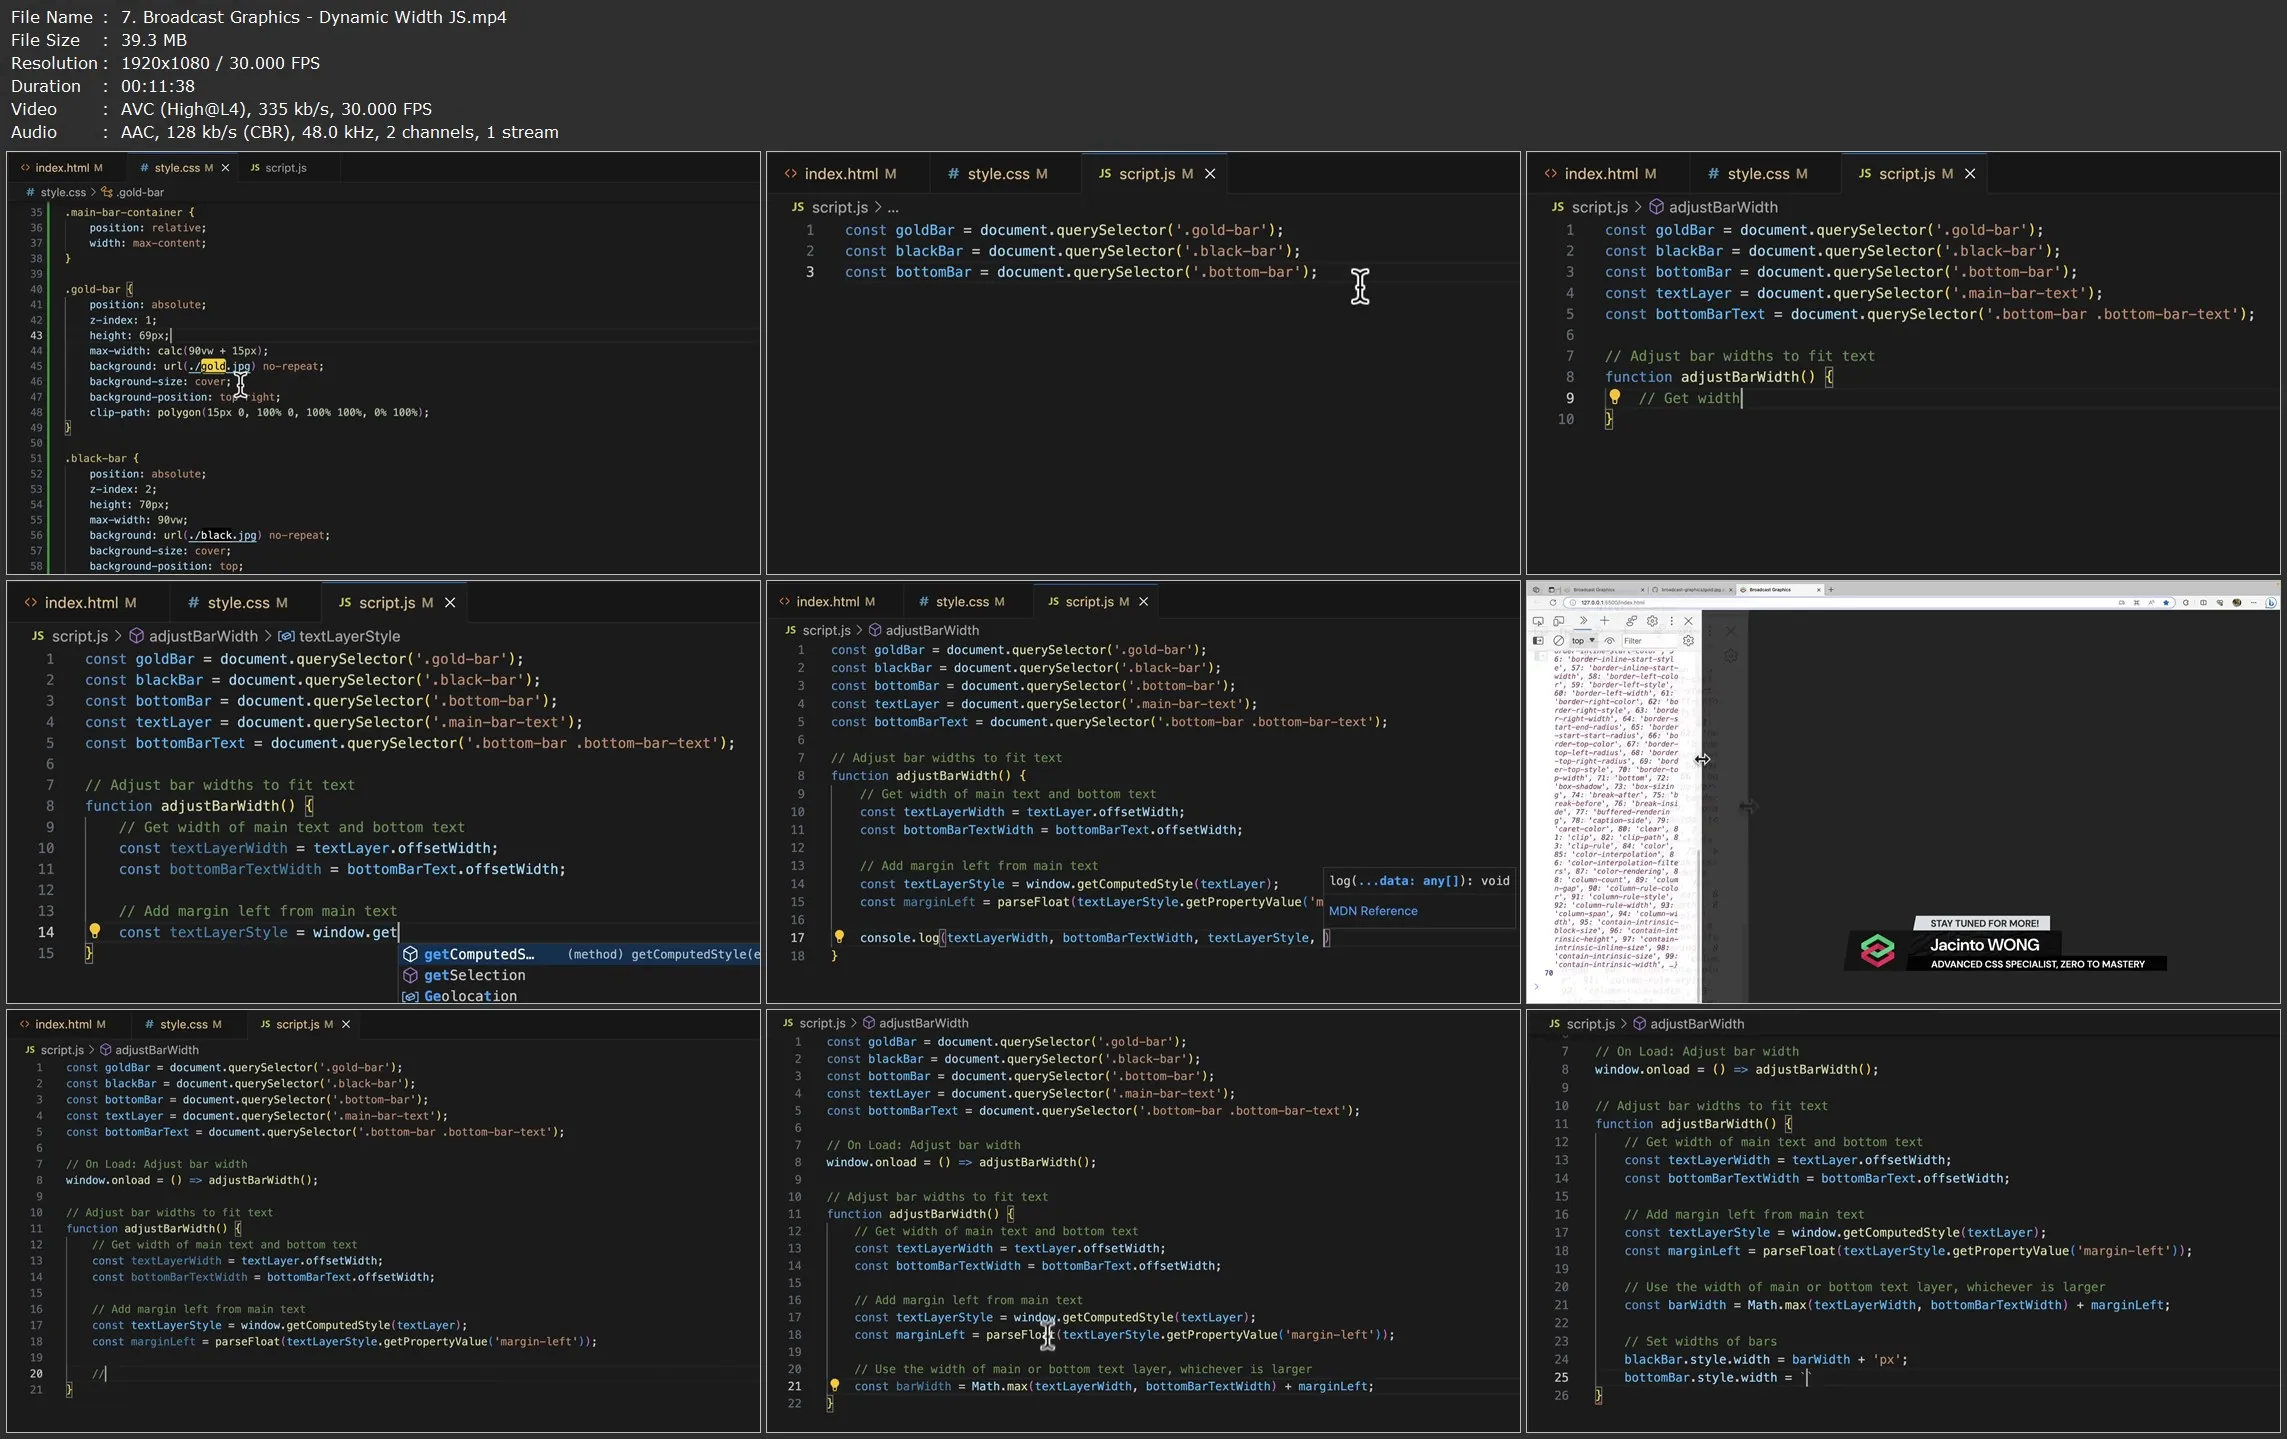This screenshot has width=2287, height=1439.
Task: Open DevTools kebab customize menu
Action: 1672,621
